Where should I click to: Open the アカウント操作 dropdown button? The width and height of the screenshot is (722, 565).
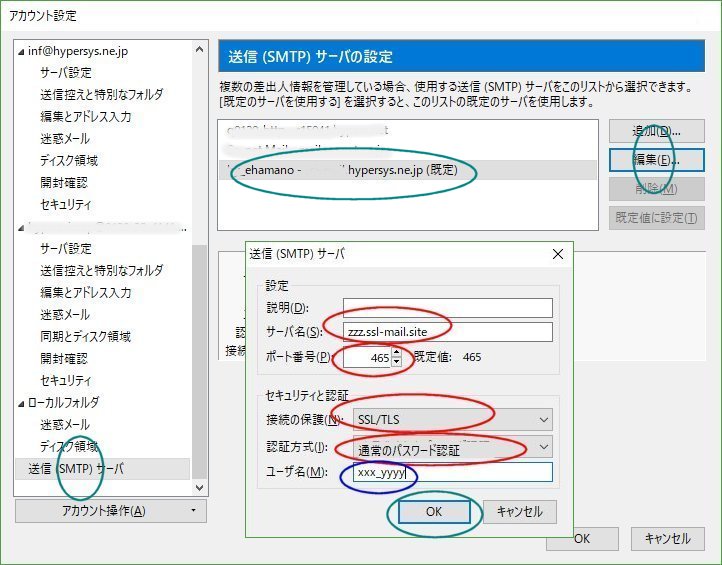110,511
